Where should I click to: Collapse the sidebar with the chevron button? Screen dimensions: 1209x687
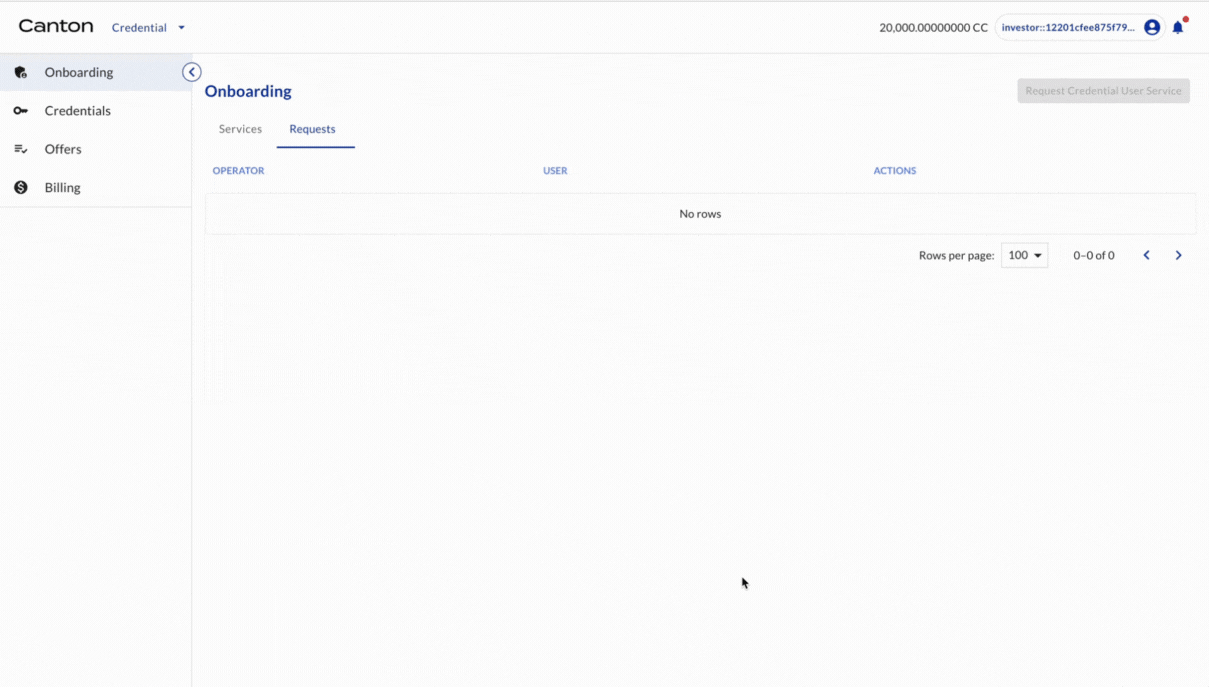192,72
